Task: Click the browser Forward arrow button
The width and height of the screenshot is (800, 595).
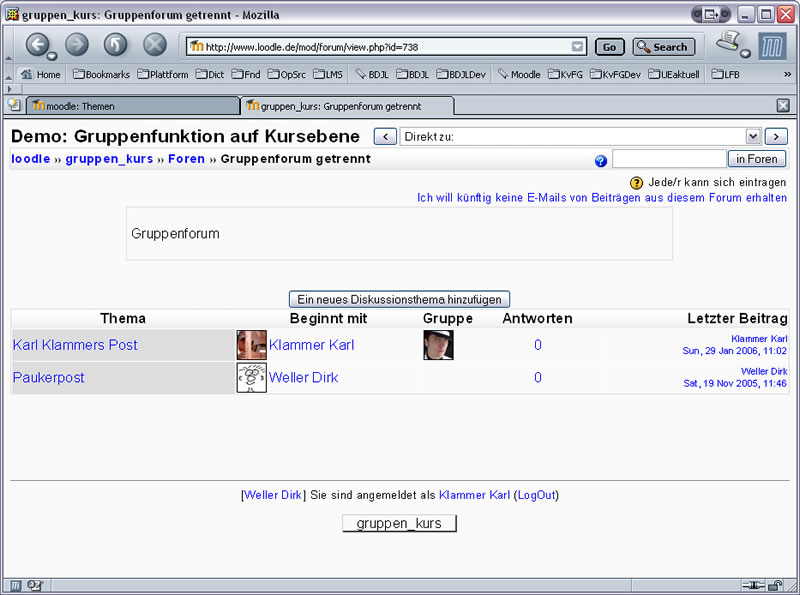Action: tap(77, 45)
